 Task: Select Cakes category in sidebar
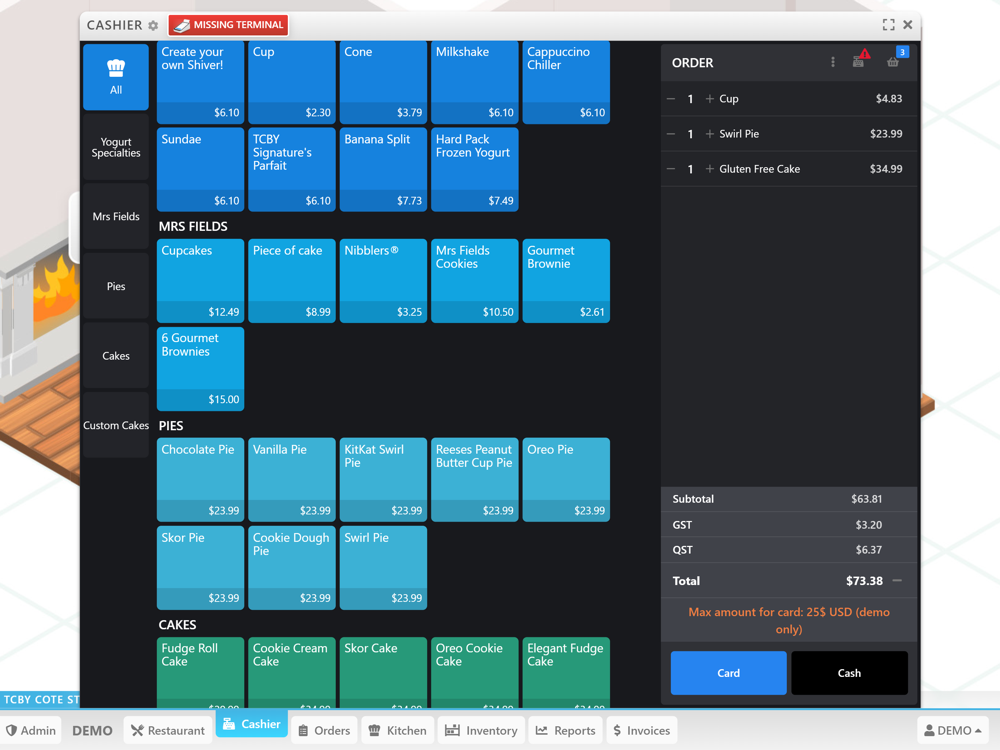pyautogui.click(x=115, y=356)
